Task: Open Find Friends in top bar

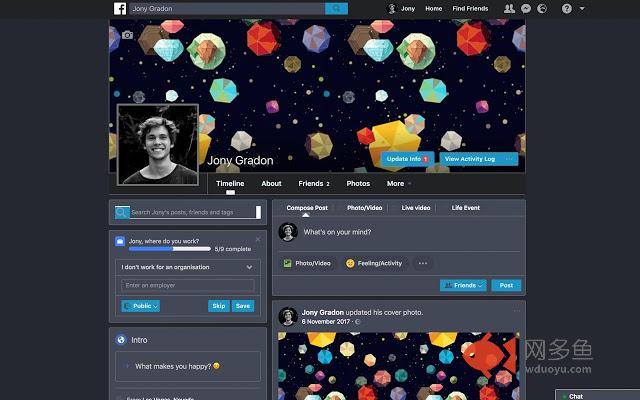Action: [x=470, y=9]
